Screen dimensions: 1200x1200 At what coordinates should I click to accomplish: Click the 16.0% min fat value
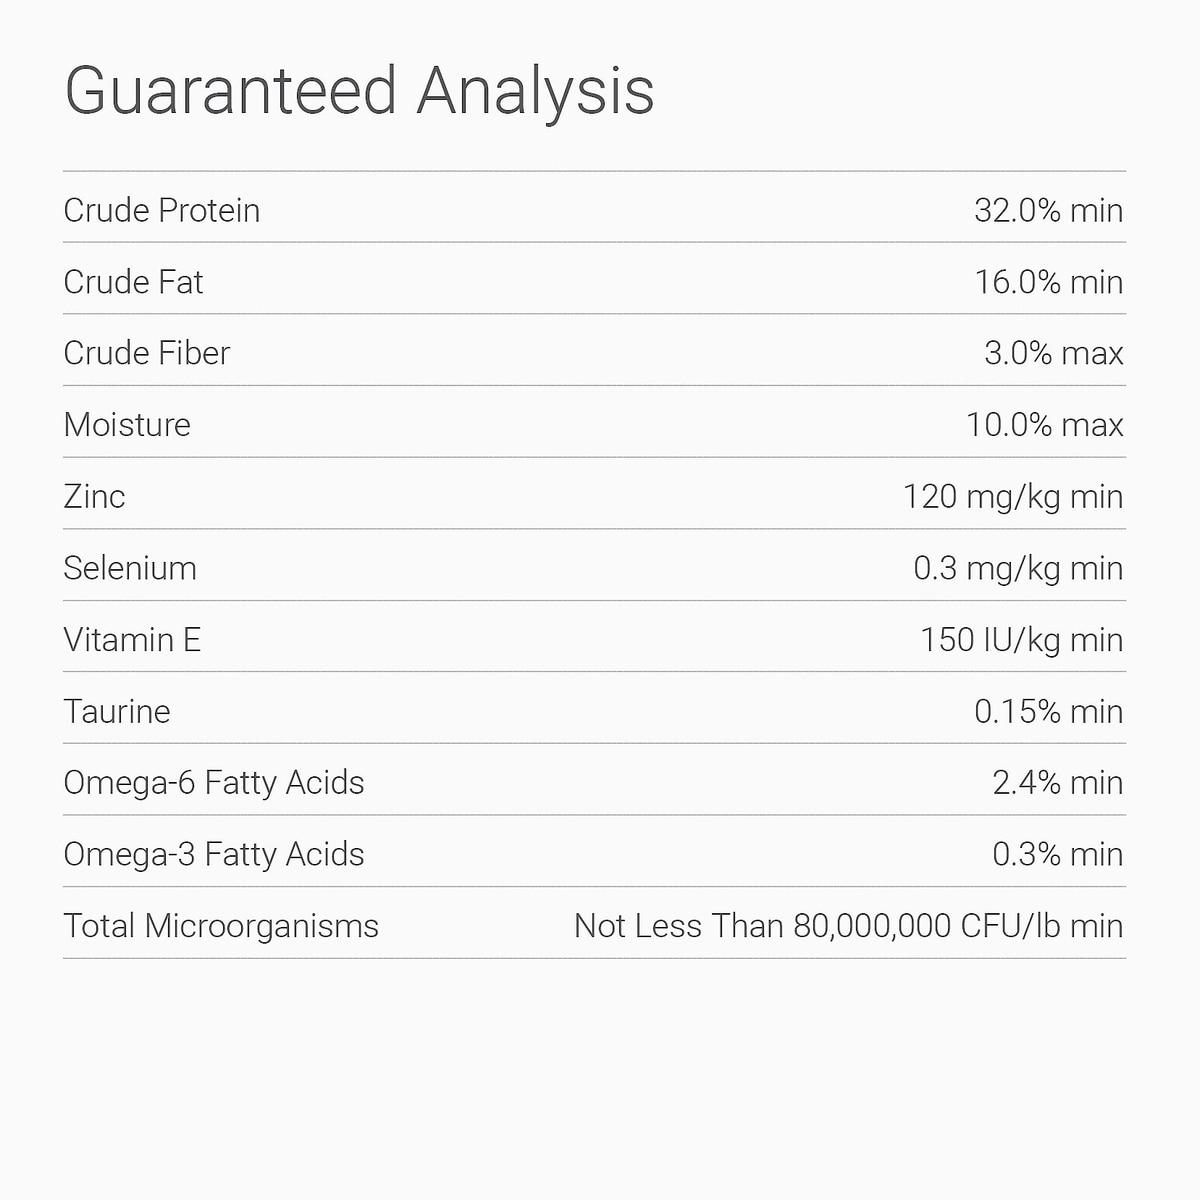tap(1048, 282)
